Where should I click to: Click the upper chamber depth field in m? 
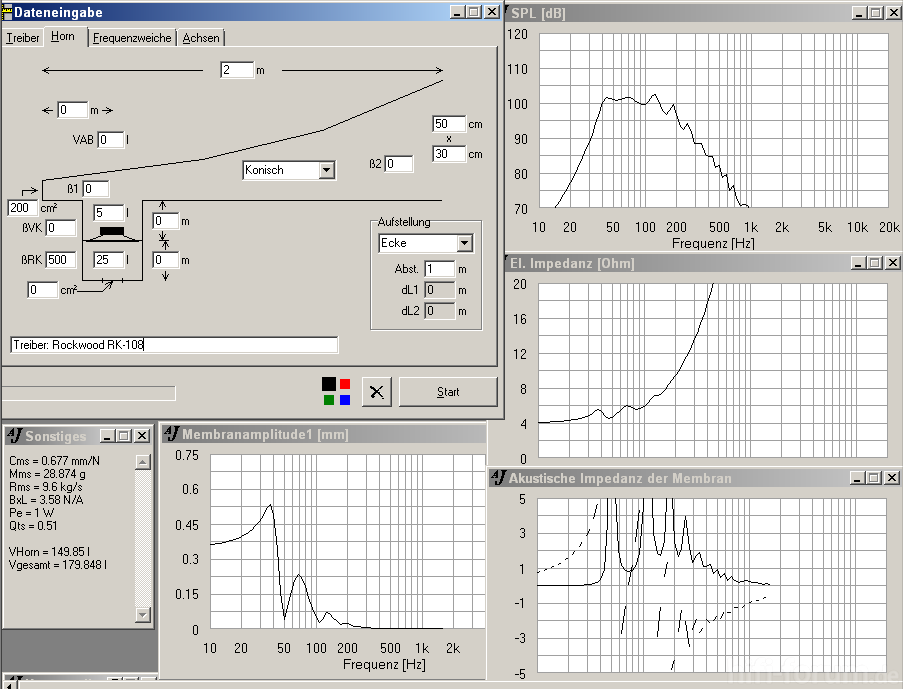(x=166, y=221)
